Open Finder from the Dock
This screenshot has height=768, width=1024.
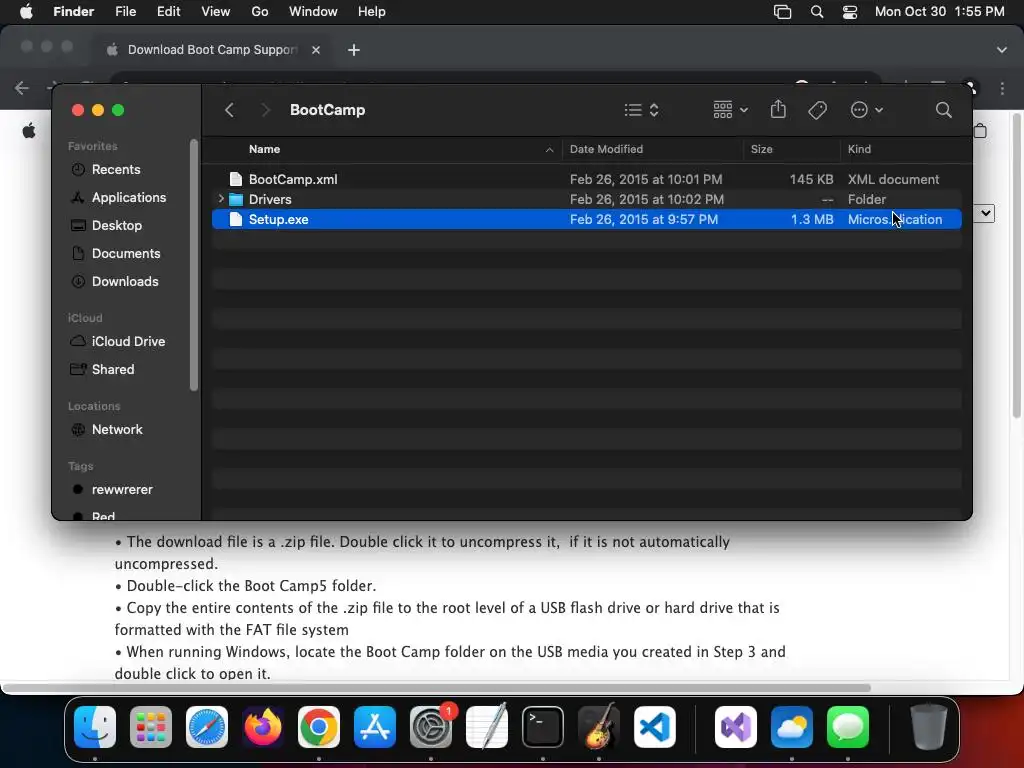[x=95, y=727]
